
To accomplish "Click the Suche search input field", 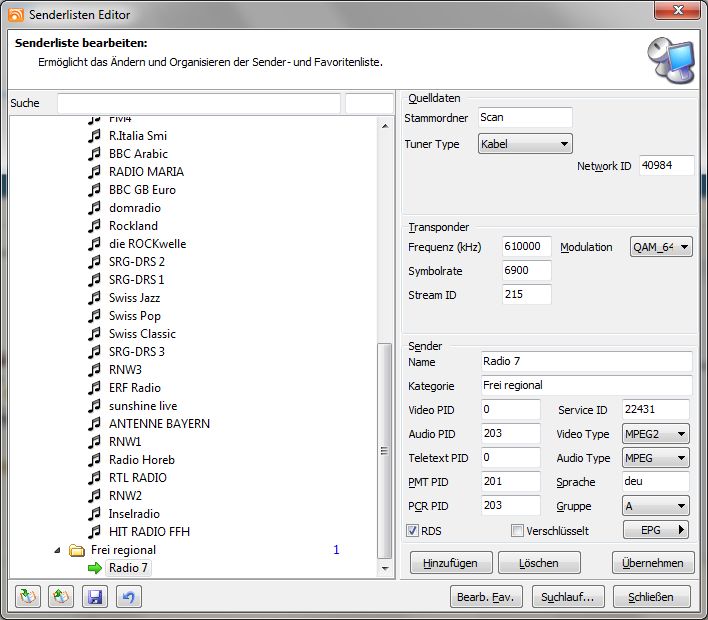I will coord(198,104).
